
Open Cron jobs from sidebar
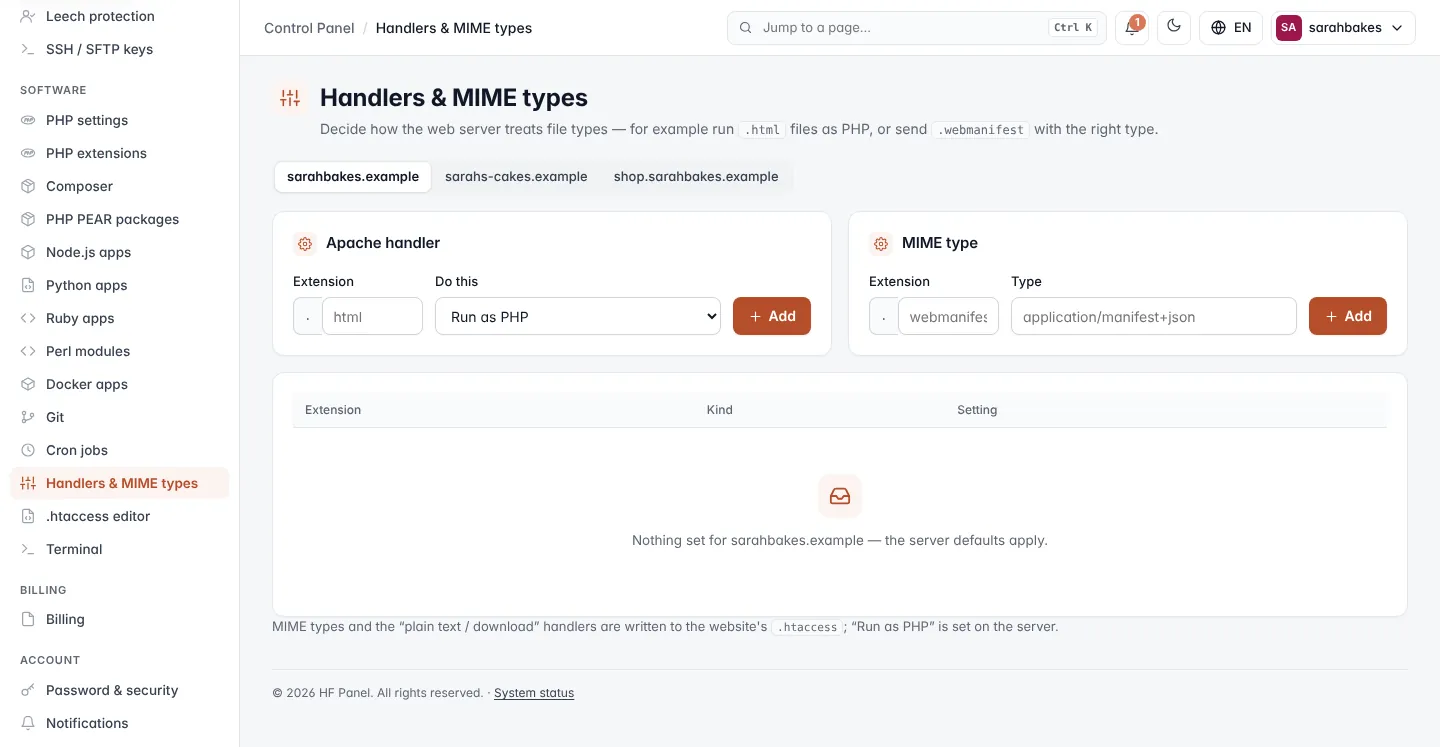click(x=119, y=450)
